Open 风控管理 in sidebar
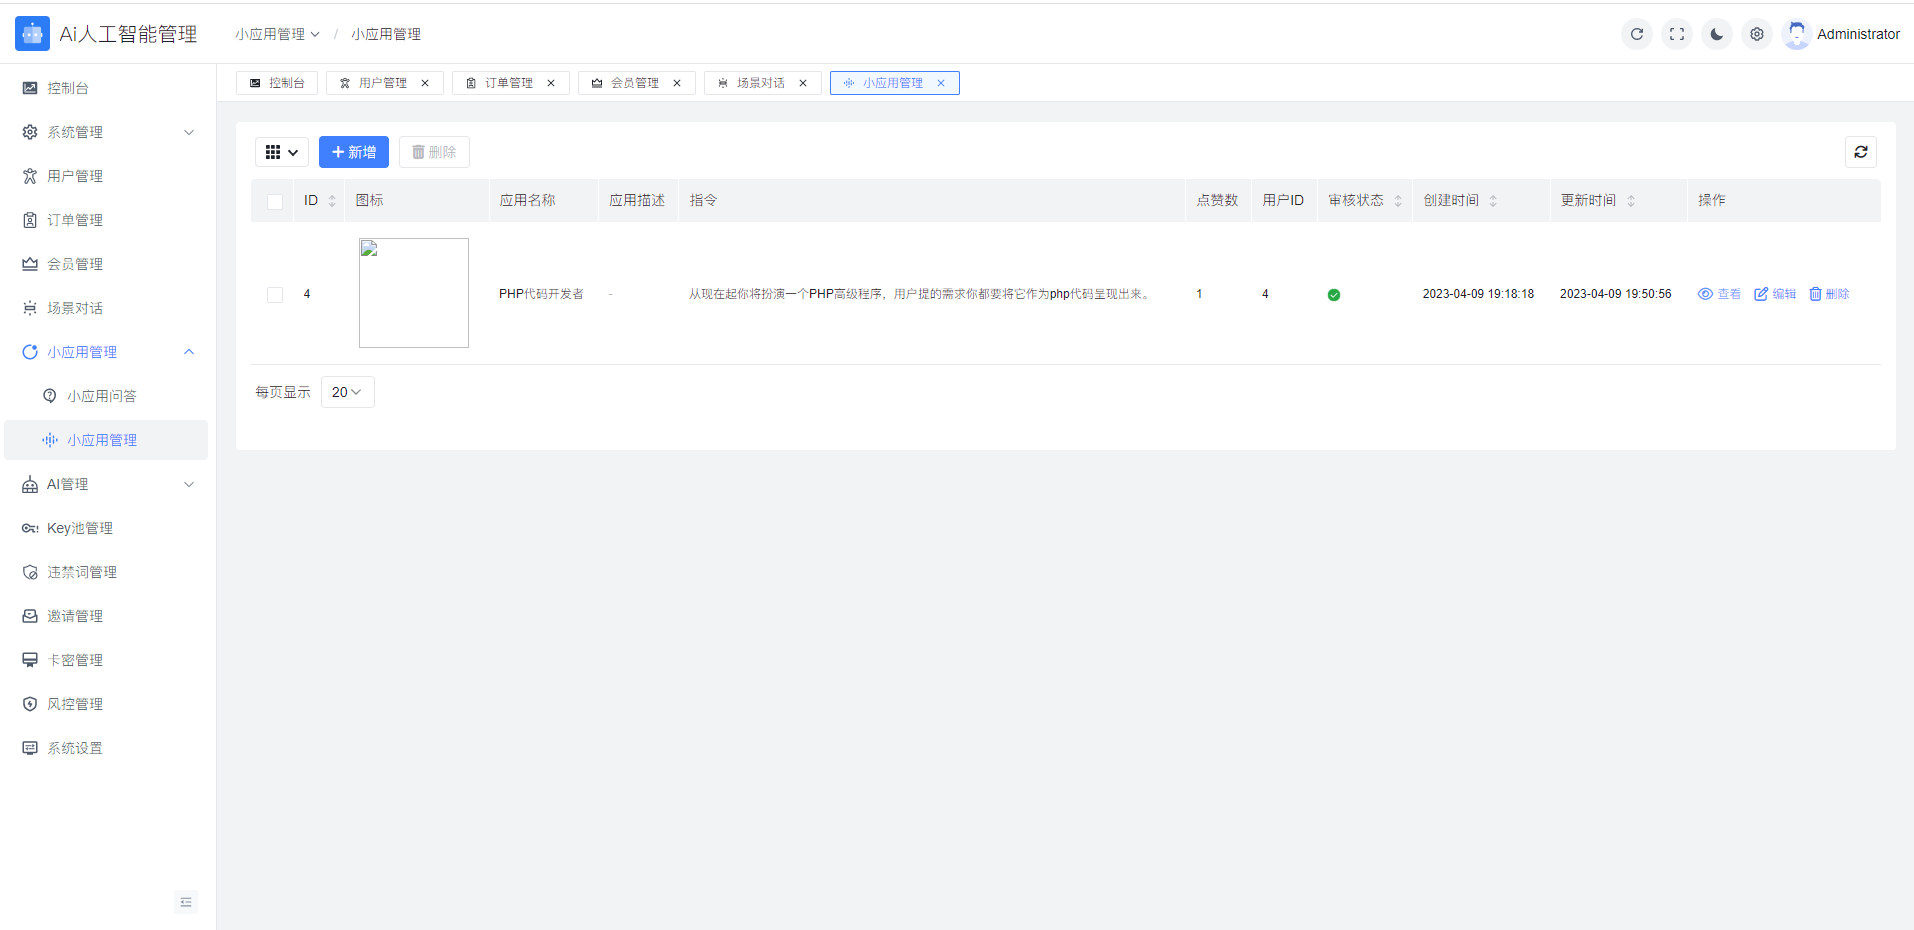The image size is (1914, 930). click(108, 704)
